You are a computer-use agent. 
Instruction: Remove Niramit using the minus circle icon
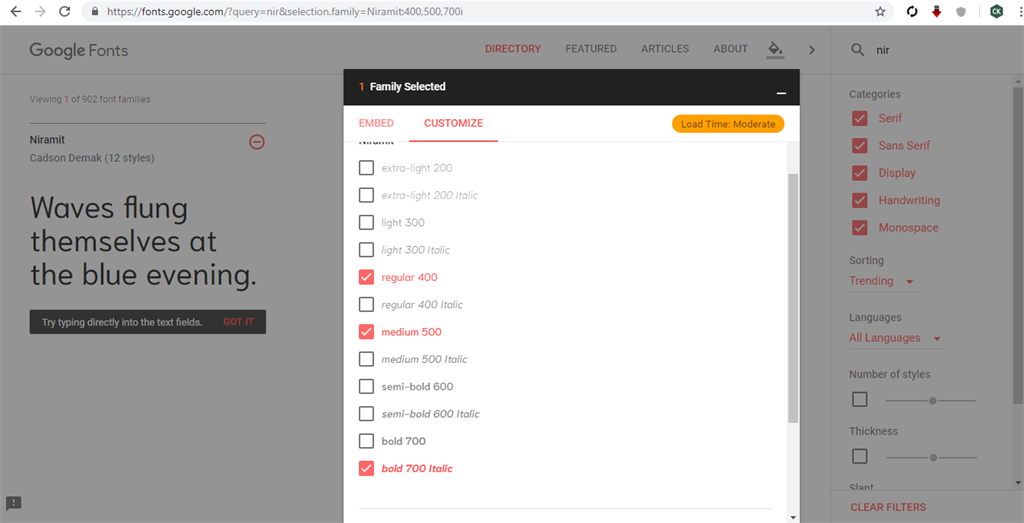pyautogui.click(x=257, y=142)
